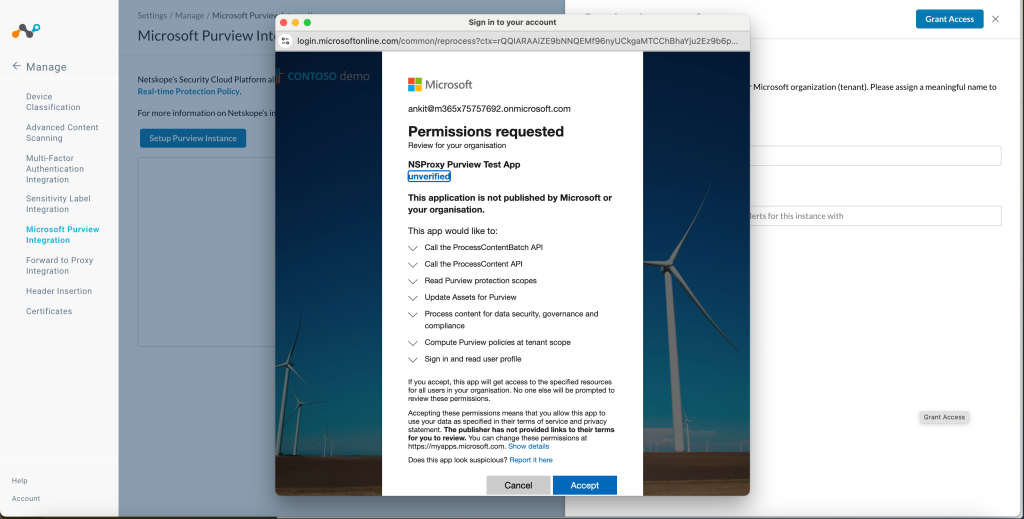The width and height of the screenshot is (1024, 519).
Task: Click Settings in the breadcrumb
Action: [x=152, y=15]
